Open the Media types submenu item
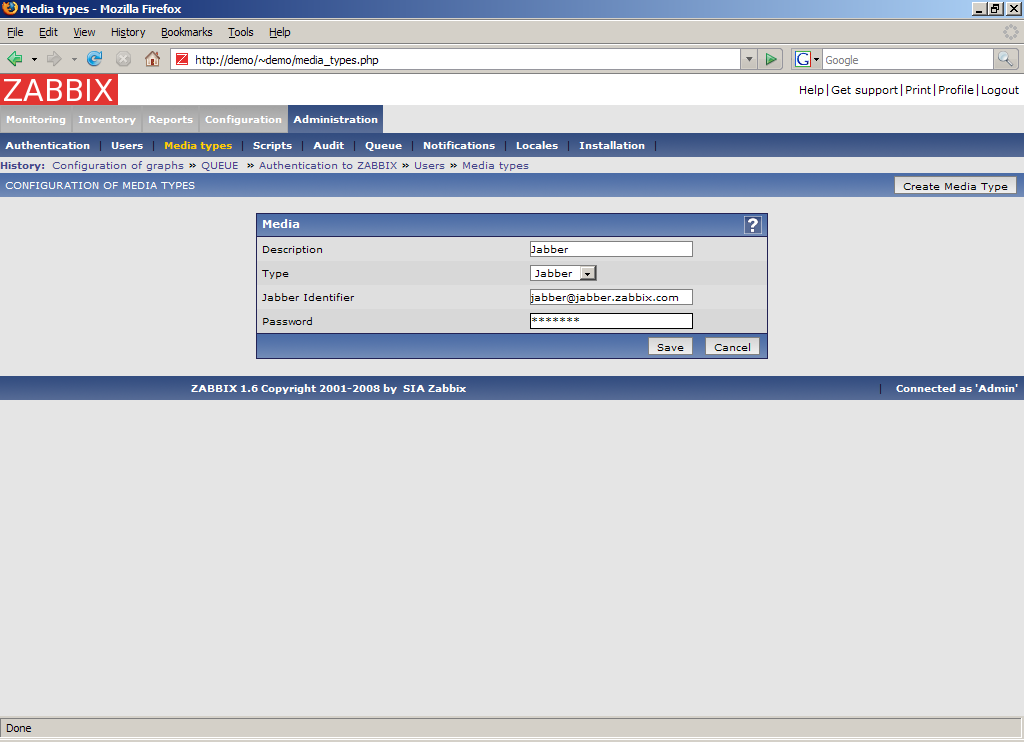Image resolution: width=1024 pixels, height=742 pixels. 198,146
